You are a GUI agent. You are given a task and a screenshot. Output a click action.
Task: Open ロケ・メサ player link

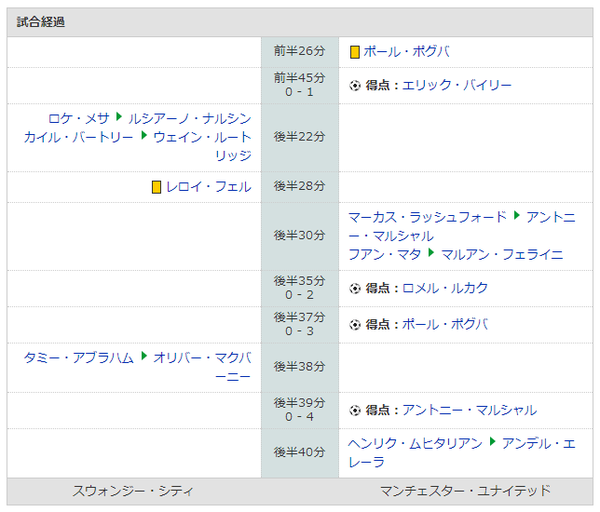click(79, 118)
